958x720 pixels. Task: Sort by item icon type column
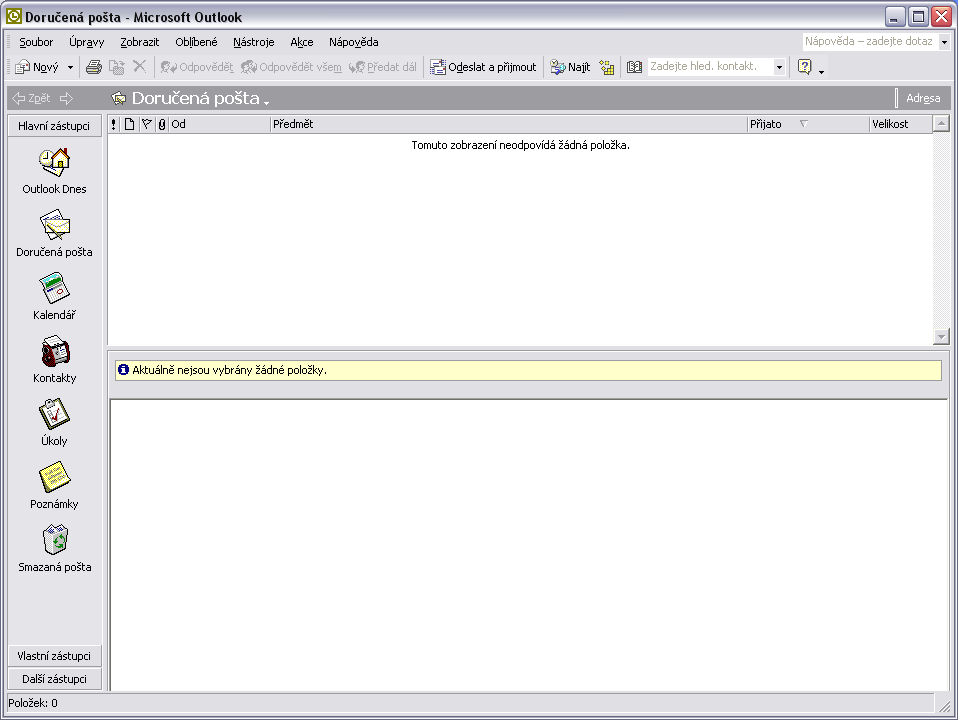130,125
